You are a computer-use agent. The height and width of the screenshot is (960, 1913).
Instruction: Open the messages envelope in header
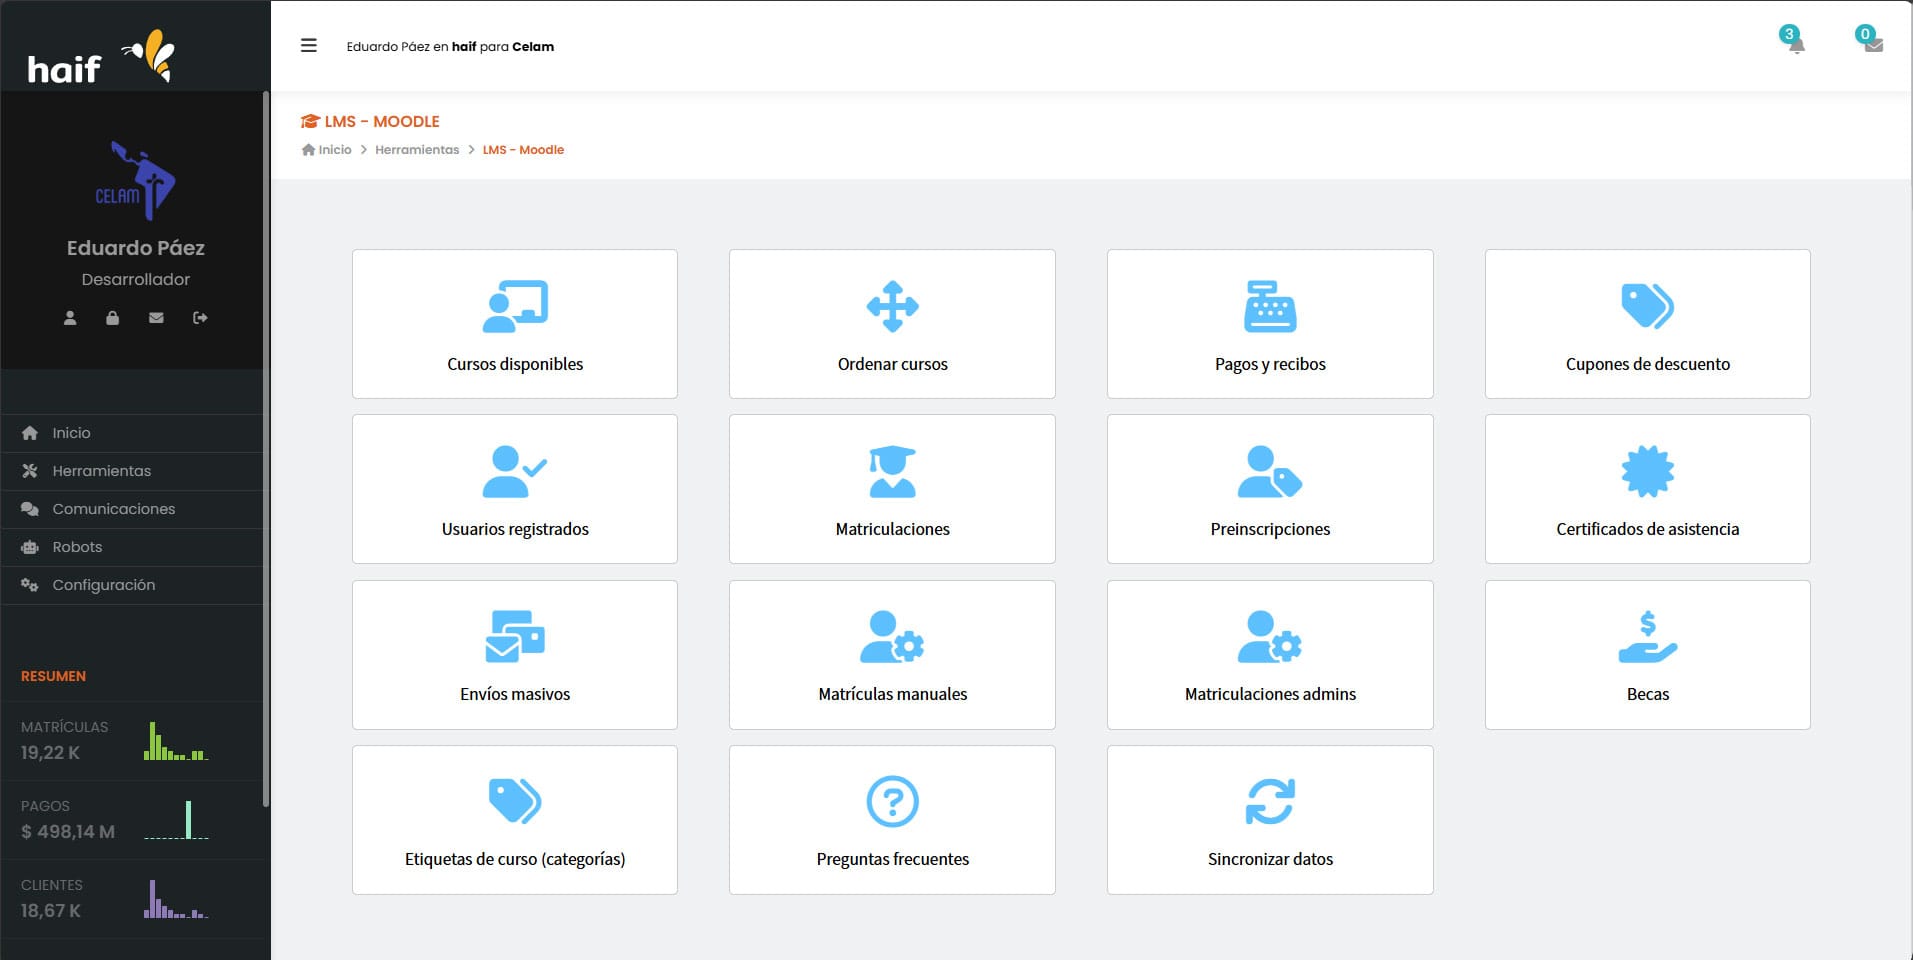click(1872, 43)
